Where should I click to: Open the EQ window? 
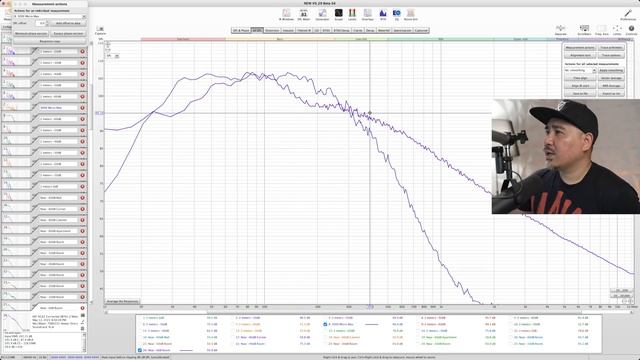[x=397, y=15]
